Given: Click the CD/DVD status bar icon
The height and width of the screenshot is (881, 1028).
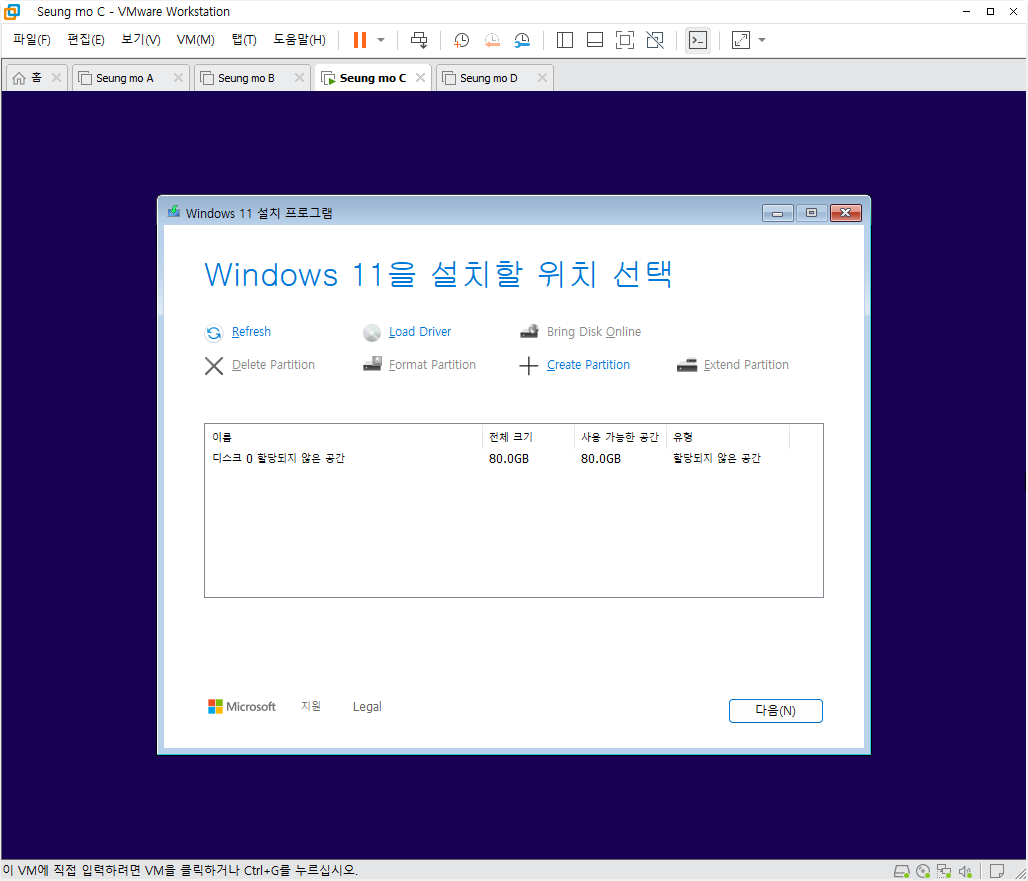Looking at the screenshot, I should coord(923,871).
